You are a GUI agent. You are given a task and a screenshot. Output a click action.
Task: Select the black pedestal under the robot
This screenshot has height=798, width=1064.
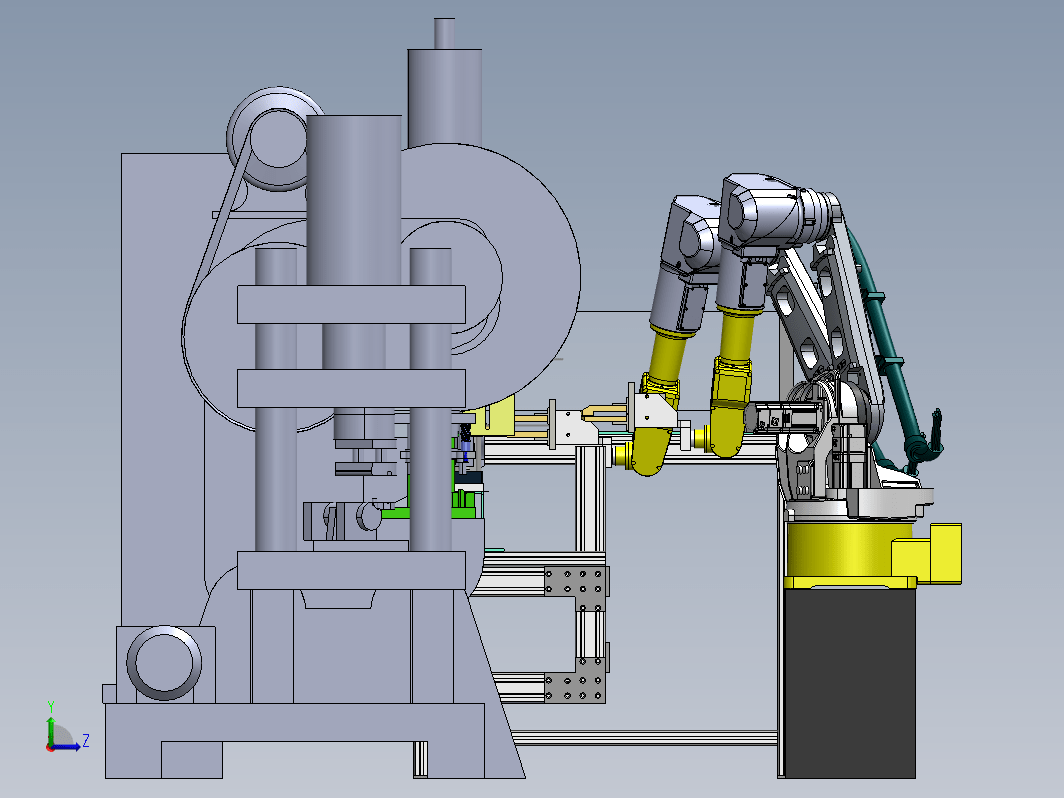tap(850, 683)
